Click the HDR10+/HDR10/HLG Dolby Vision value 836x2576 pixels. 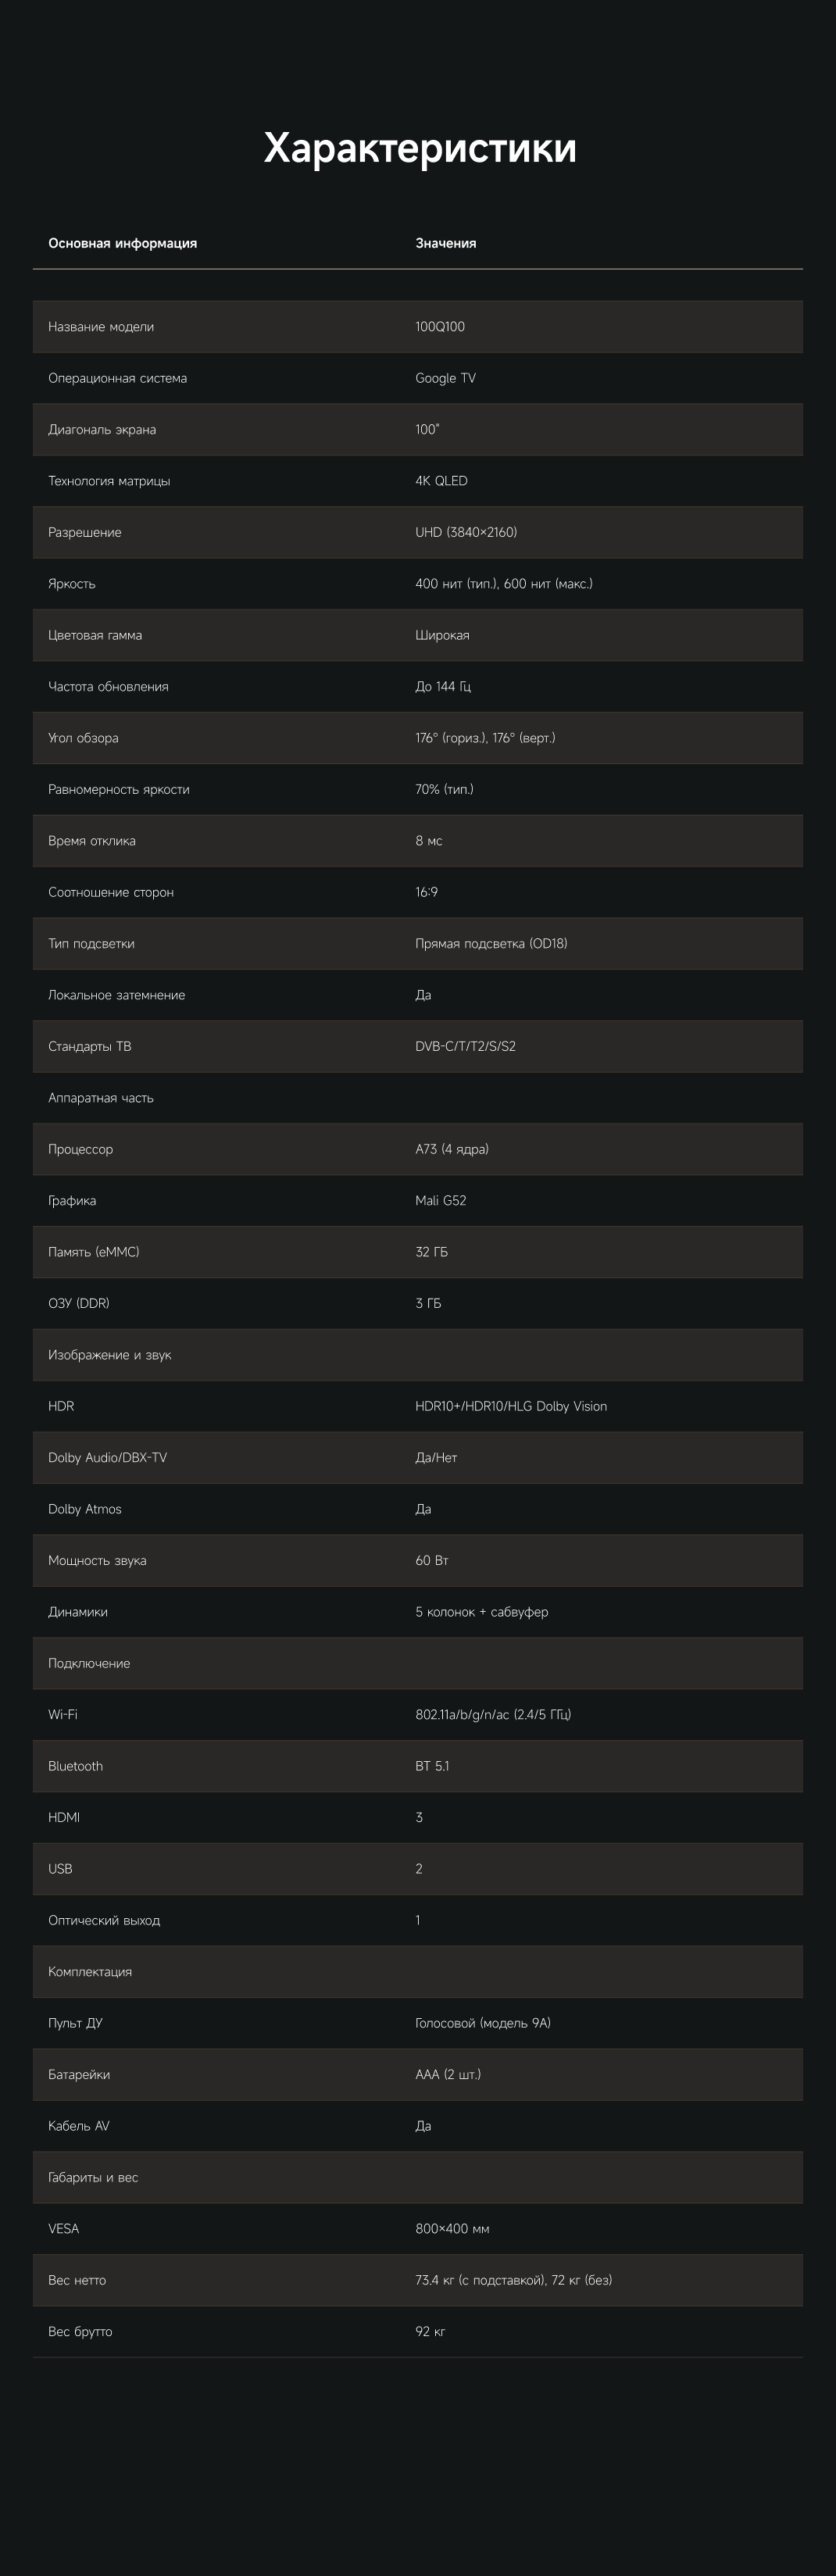[511, 1406]
